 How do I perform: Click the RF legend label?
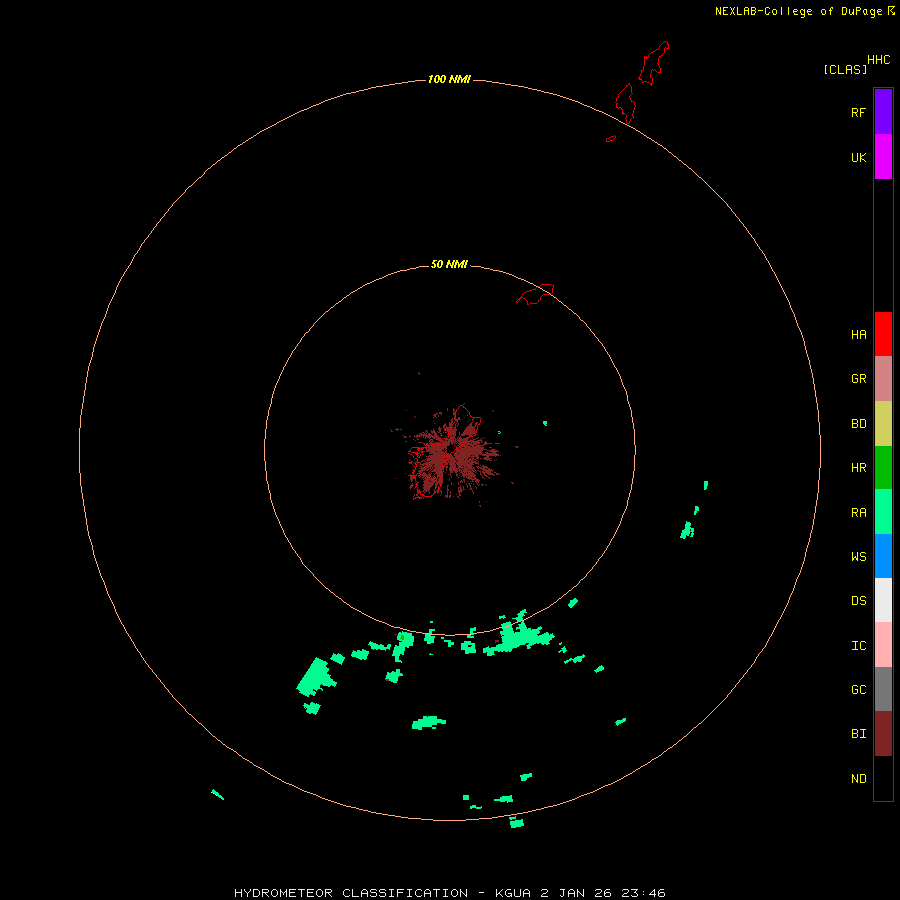click(x=858, y=112)
